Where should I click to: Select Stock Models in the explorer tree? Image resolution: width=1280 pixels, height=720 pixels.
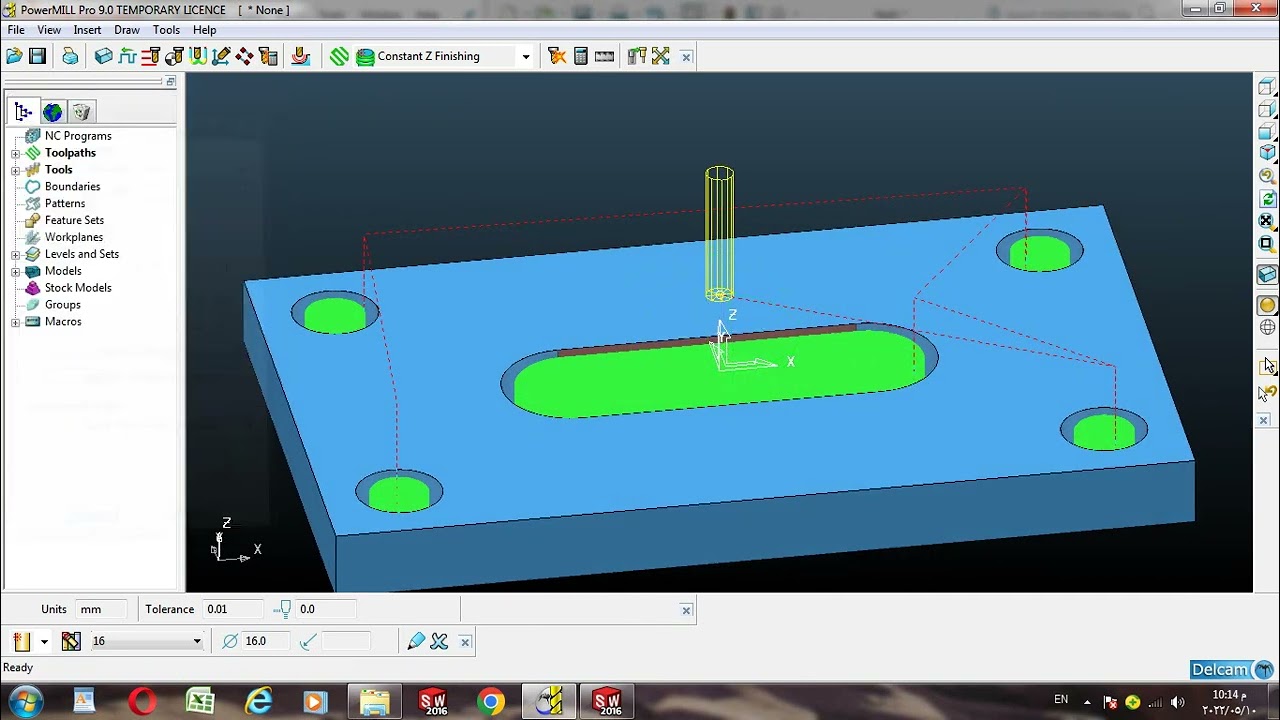pos(78,288)
